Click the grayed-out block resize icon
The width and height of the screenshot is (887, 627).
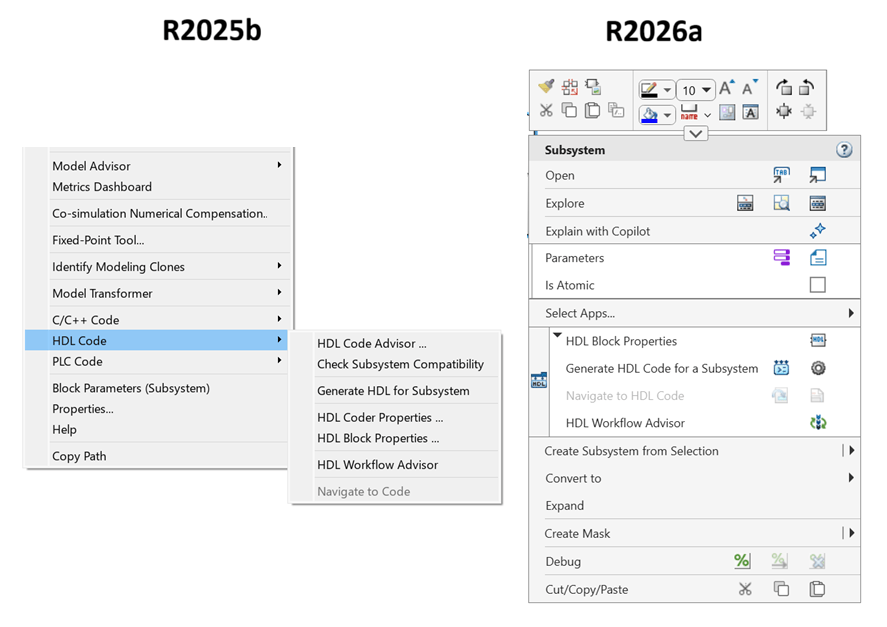(808, 111)
